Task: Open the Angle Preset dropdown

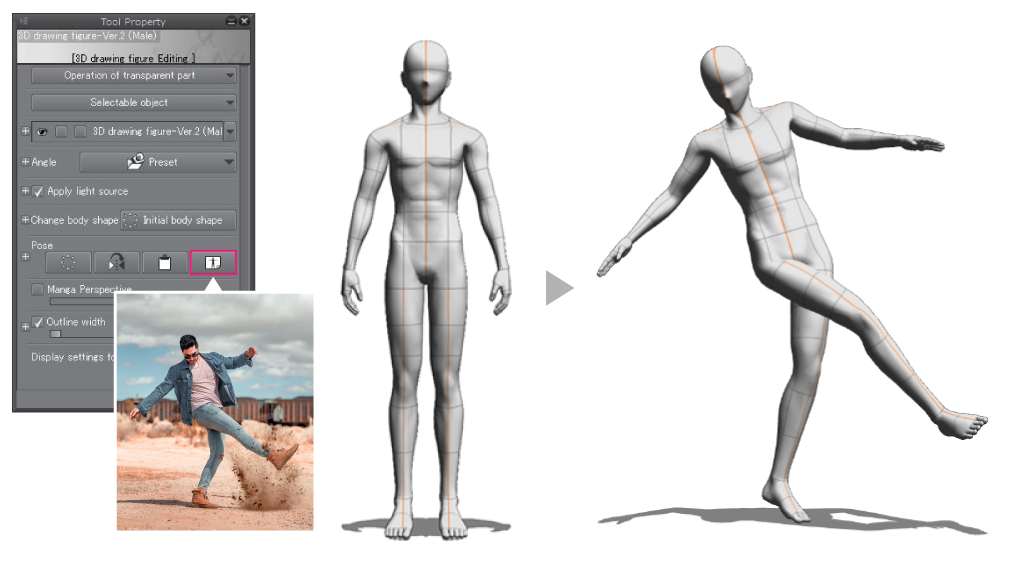Action: pos(158,162)
